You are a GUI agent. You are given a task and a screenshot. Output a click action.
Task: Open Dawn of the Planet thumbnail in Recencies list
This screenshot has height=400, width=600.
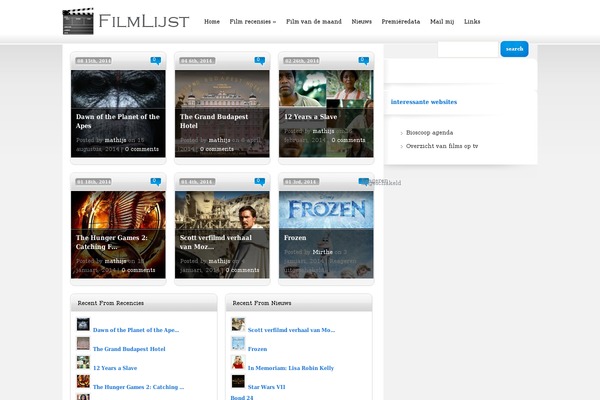coord(83,324)
